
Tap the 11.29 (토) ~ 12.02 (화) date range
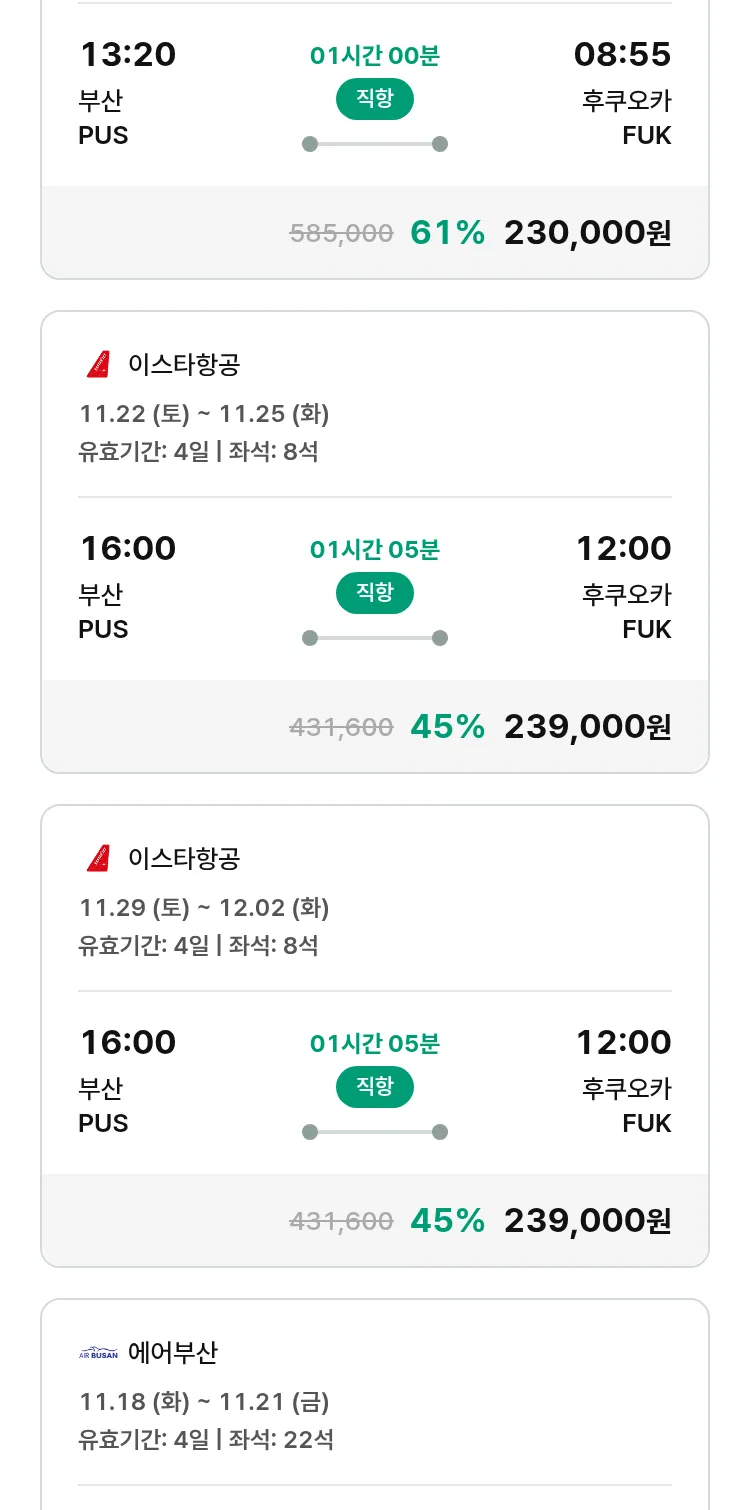point(204,908)
